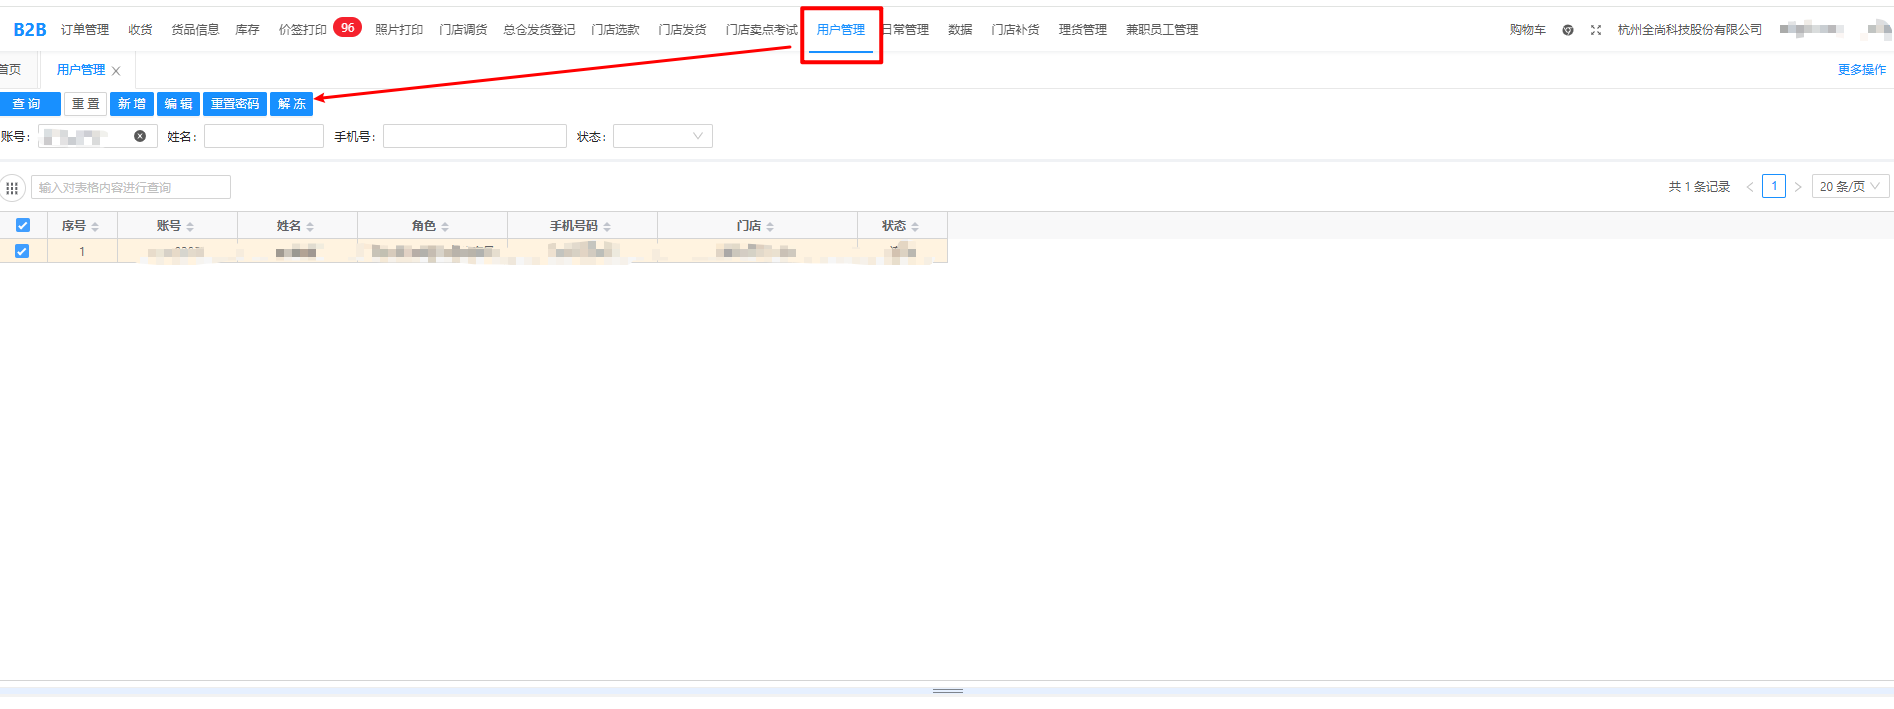This screenshot has width=1894, height=709.
Task: Open 更多操作 more actions menu
Action: point(1861,70)
